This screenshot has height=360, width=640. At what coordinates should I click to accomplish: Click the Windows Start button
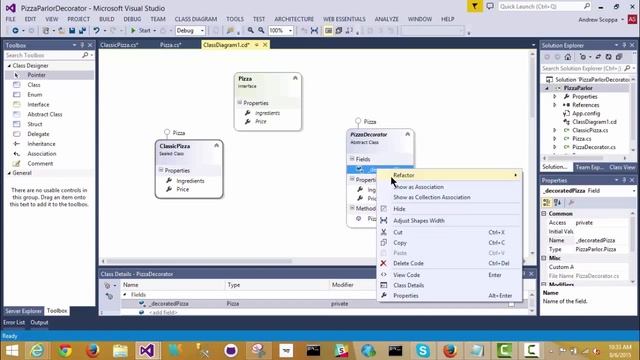tap(12, 351)
